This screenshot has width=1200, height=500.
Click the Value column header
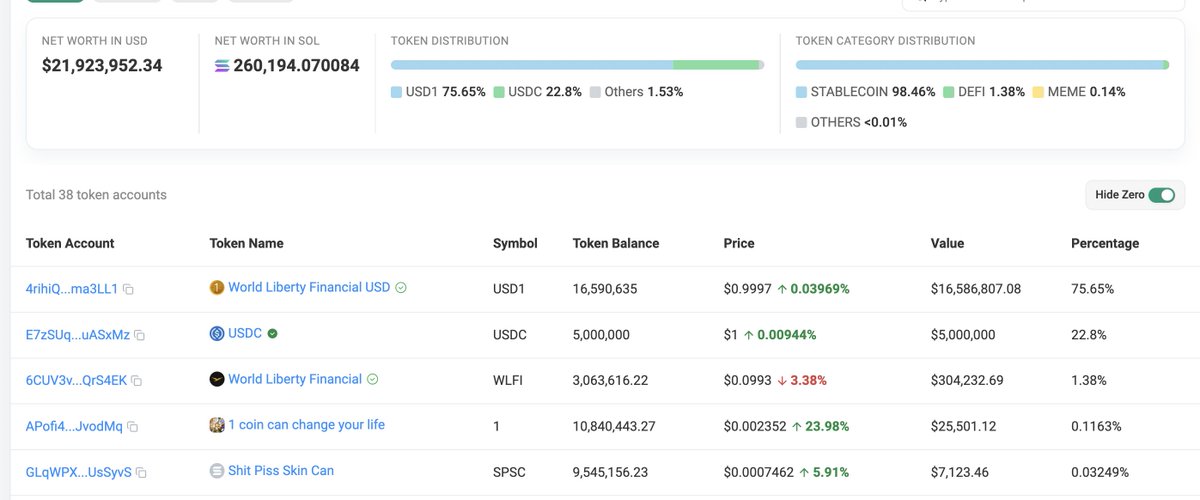pos(947,243)
